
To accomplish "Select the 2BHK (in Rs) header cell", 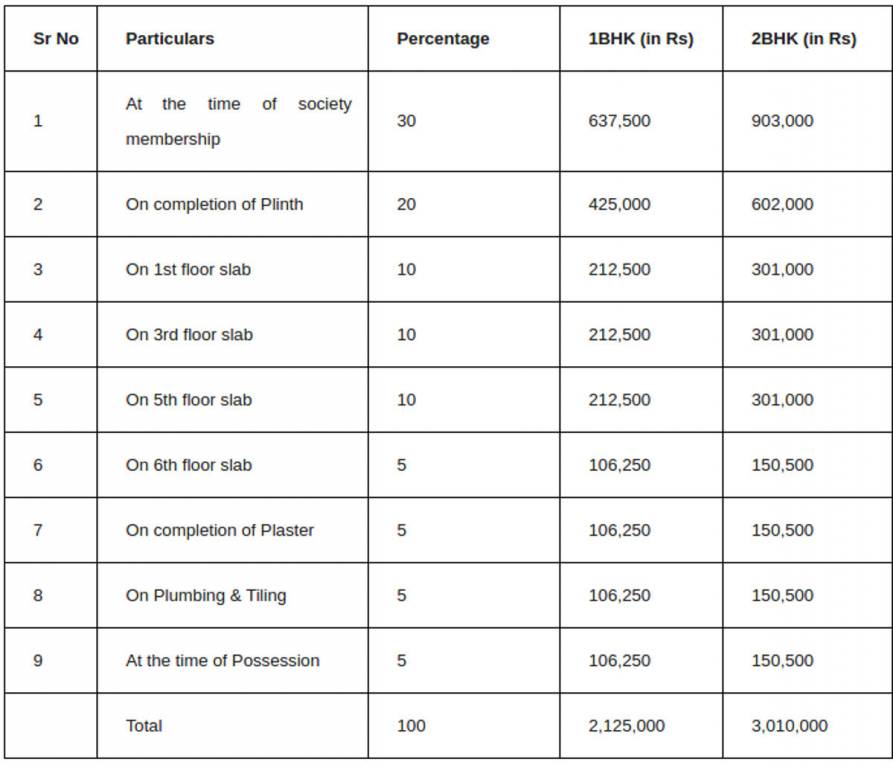I will 806,39.
